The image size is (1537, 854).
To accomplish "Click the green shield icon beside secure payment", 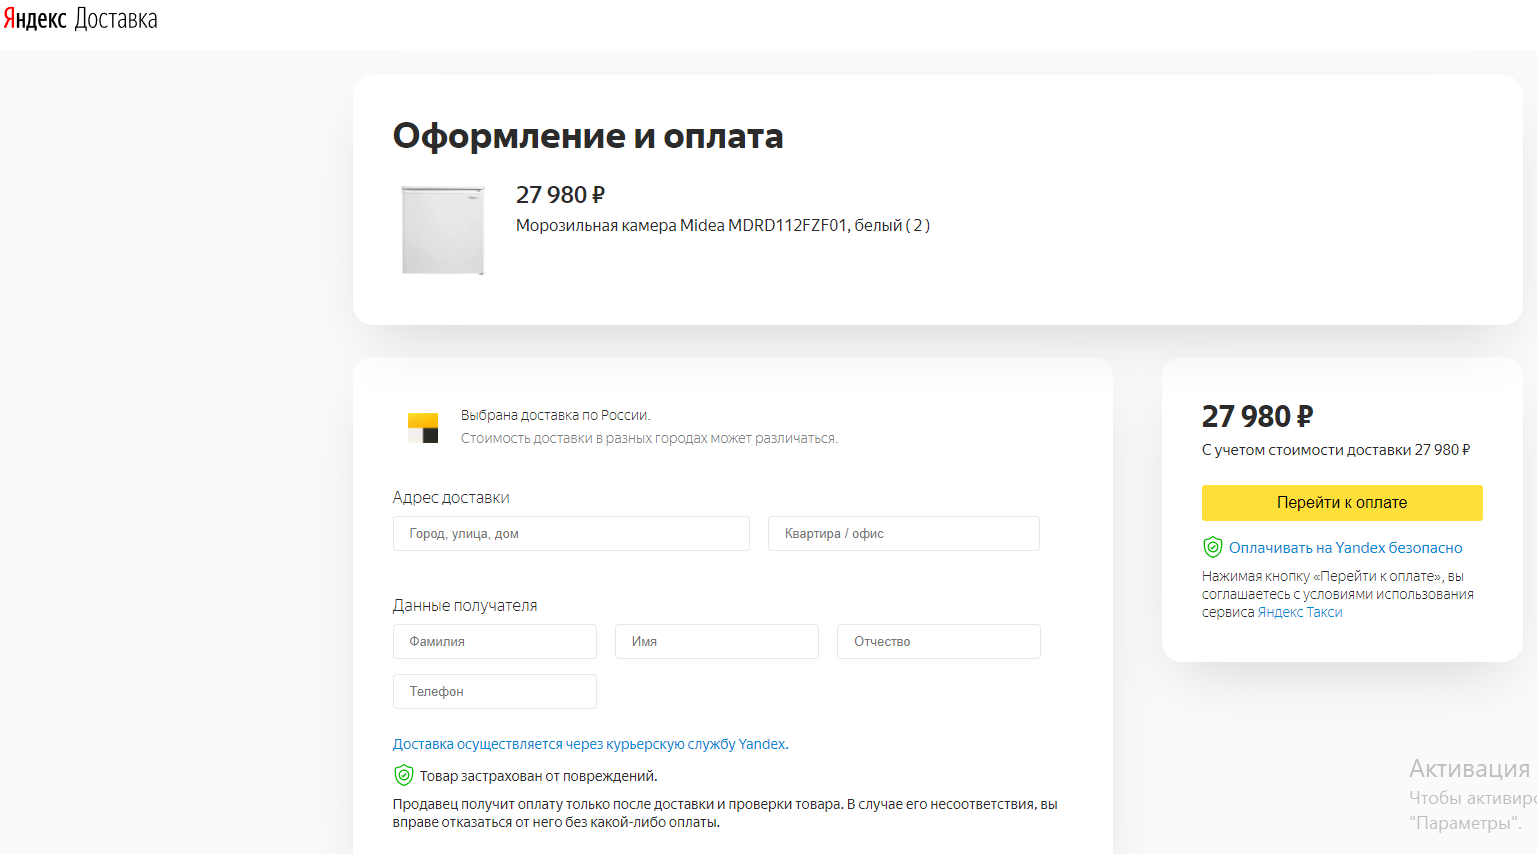I will point(1213,547).
